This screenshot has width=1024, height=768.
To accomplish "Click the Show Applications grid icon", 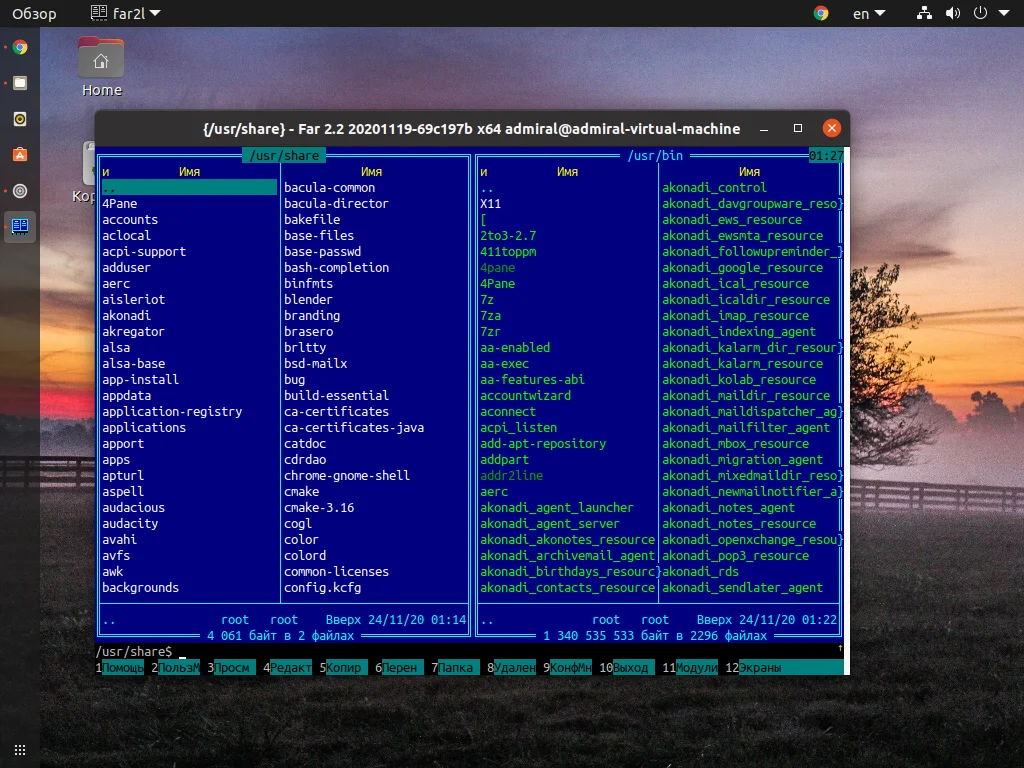I will [19, 748].
